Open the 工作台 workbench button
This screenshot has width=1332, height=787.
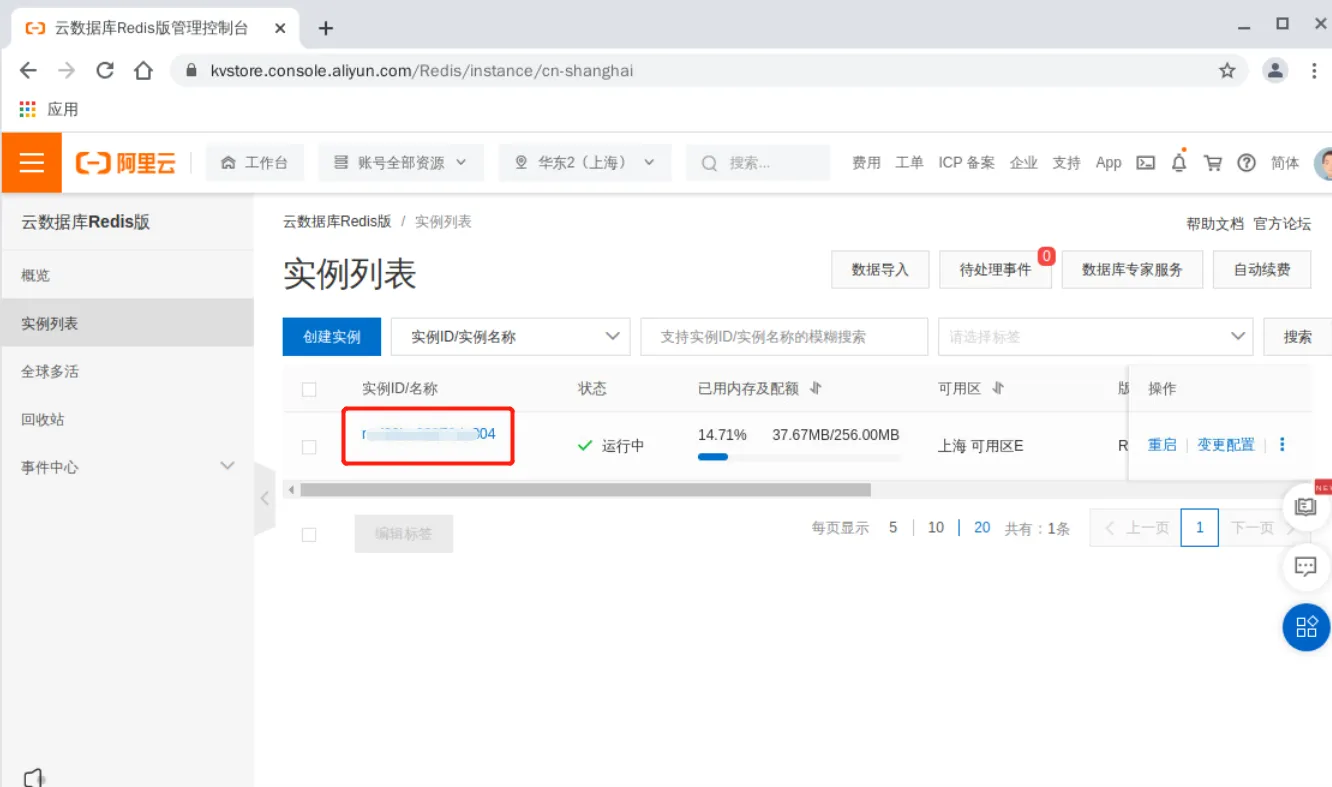[255, 163]
